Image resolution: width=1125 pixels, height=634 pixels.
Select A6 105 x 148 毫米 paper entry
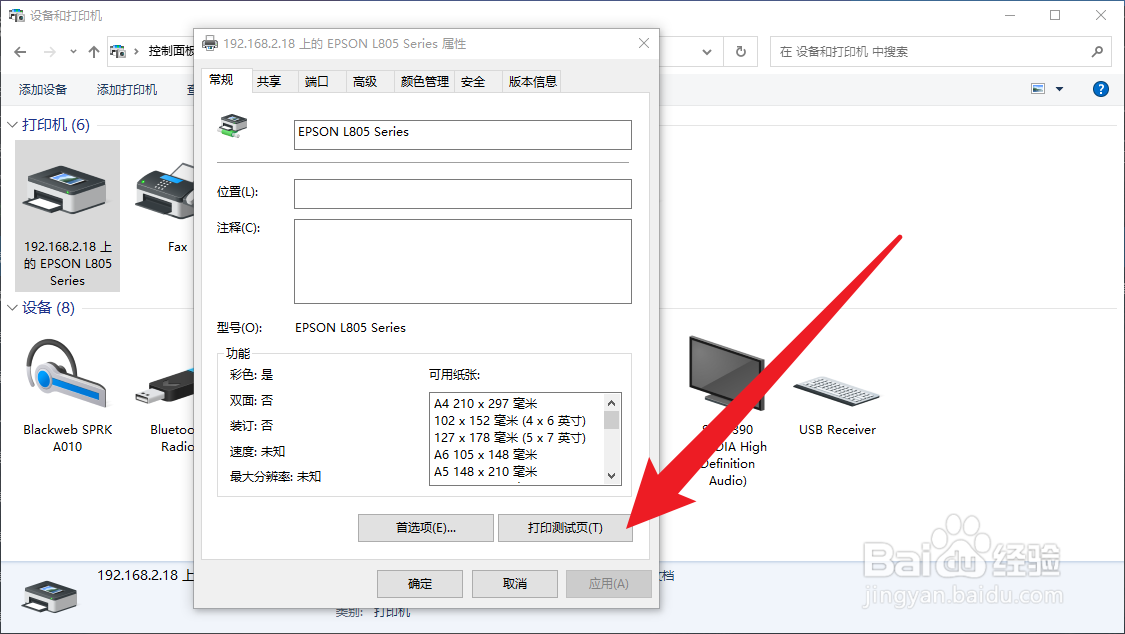coord(486,455)
